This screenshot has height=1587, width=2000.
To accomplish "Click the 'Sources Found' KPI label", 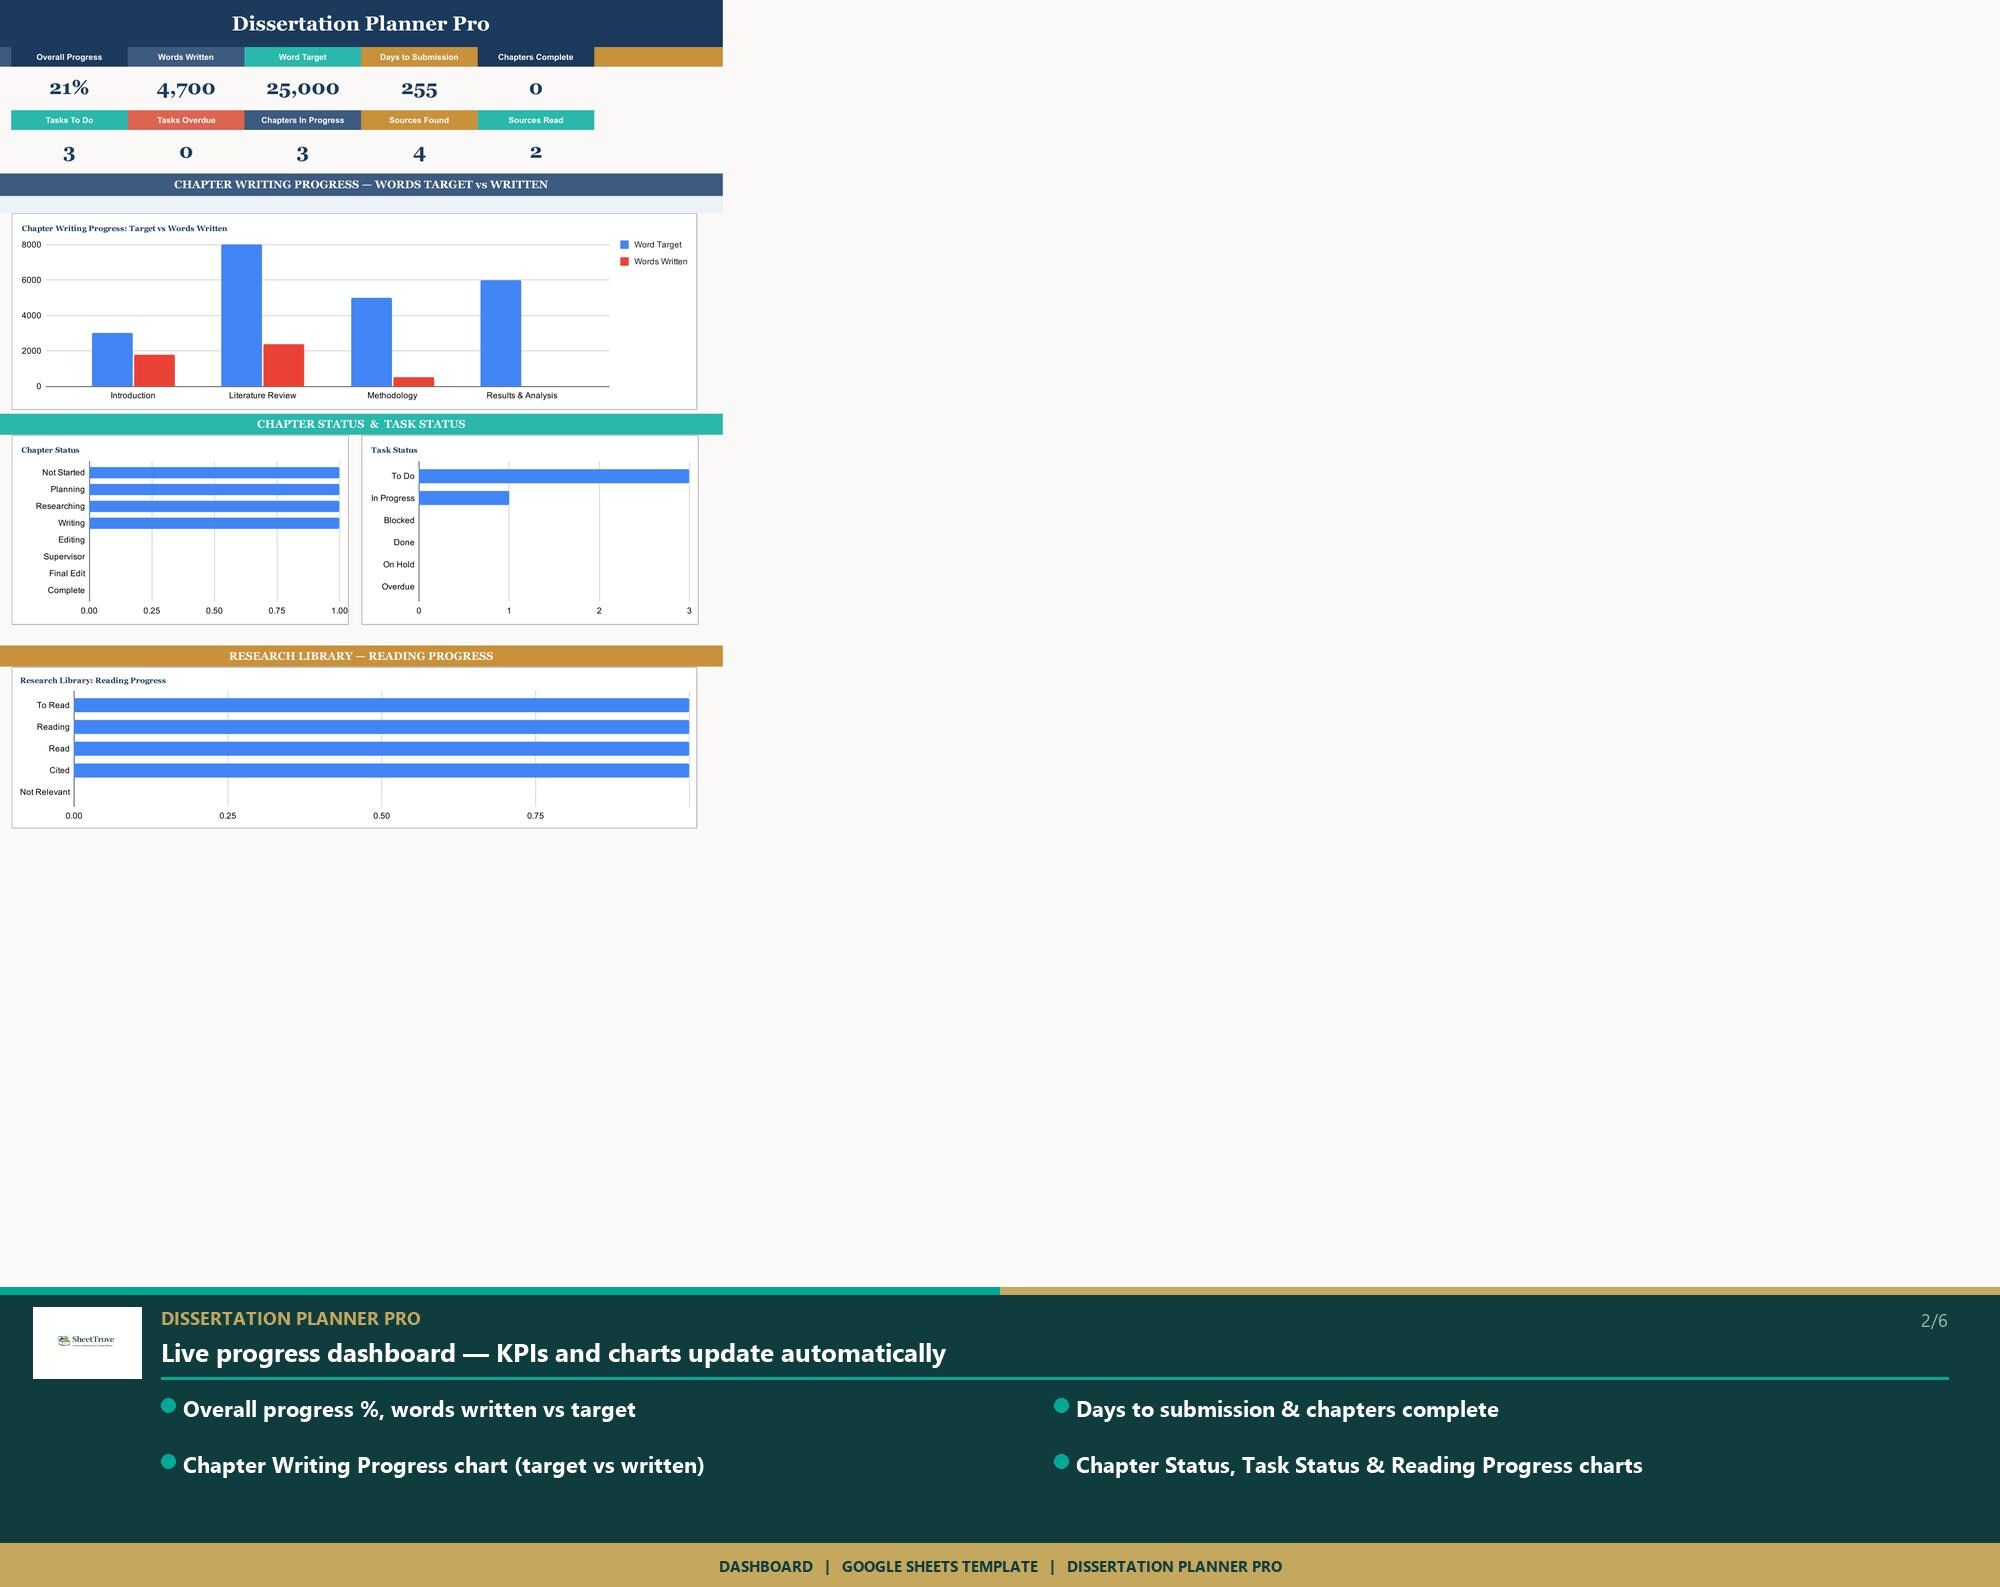I will [419, 120].
